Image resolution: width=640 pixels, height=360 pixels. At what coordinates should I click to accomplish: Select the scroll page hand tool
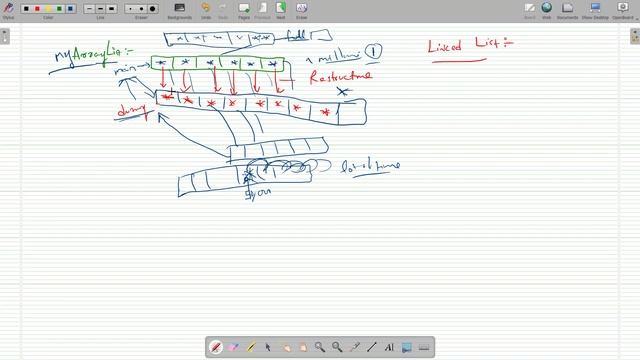302,347
